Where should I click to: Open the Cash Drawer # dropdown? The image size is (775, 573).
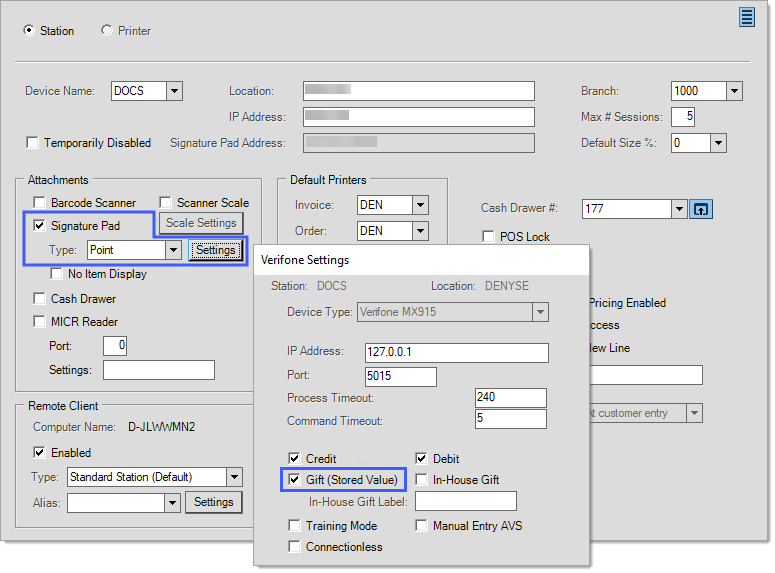[680, 209]
